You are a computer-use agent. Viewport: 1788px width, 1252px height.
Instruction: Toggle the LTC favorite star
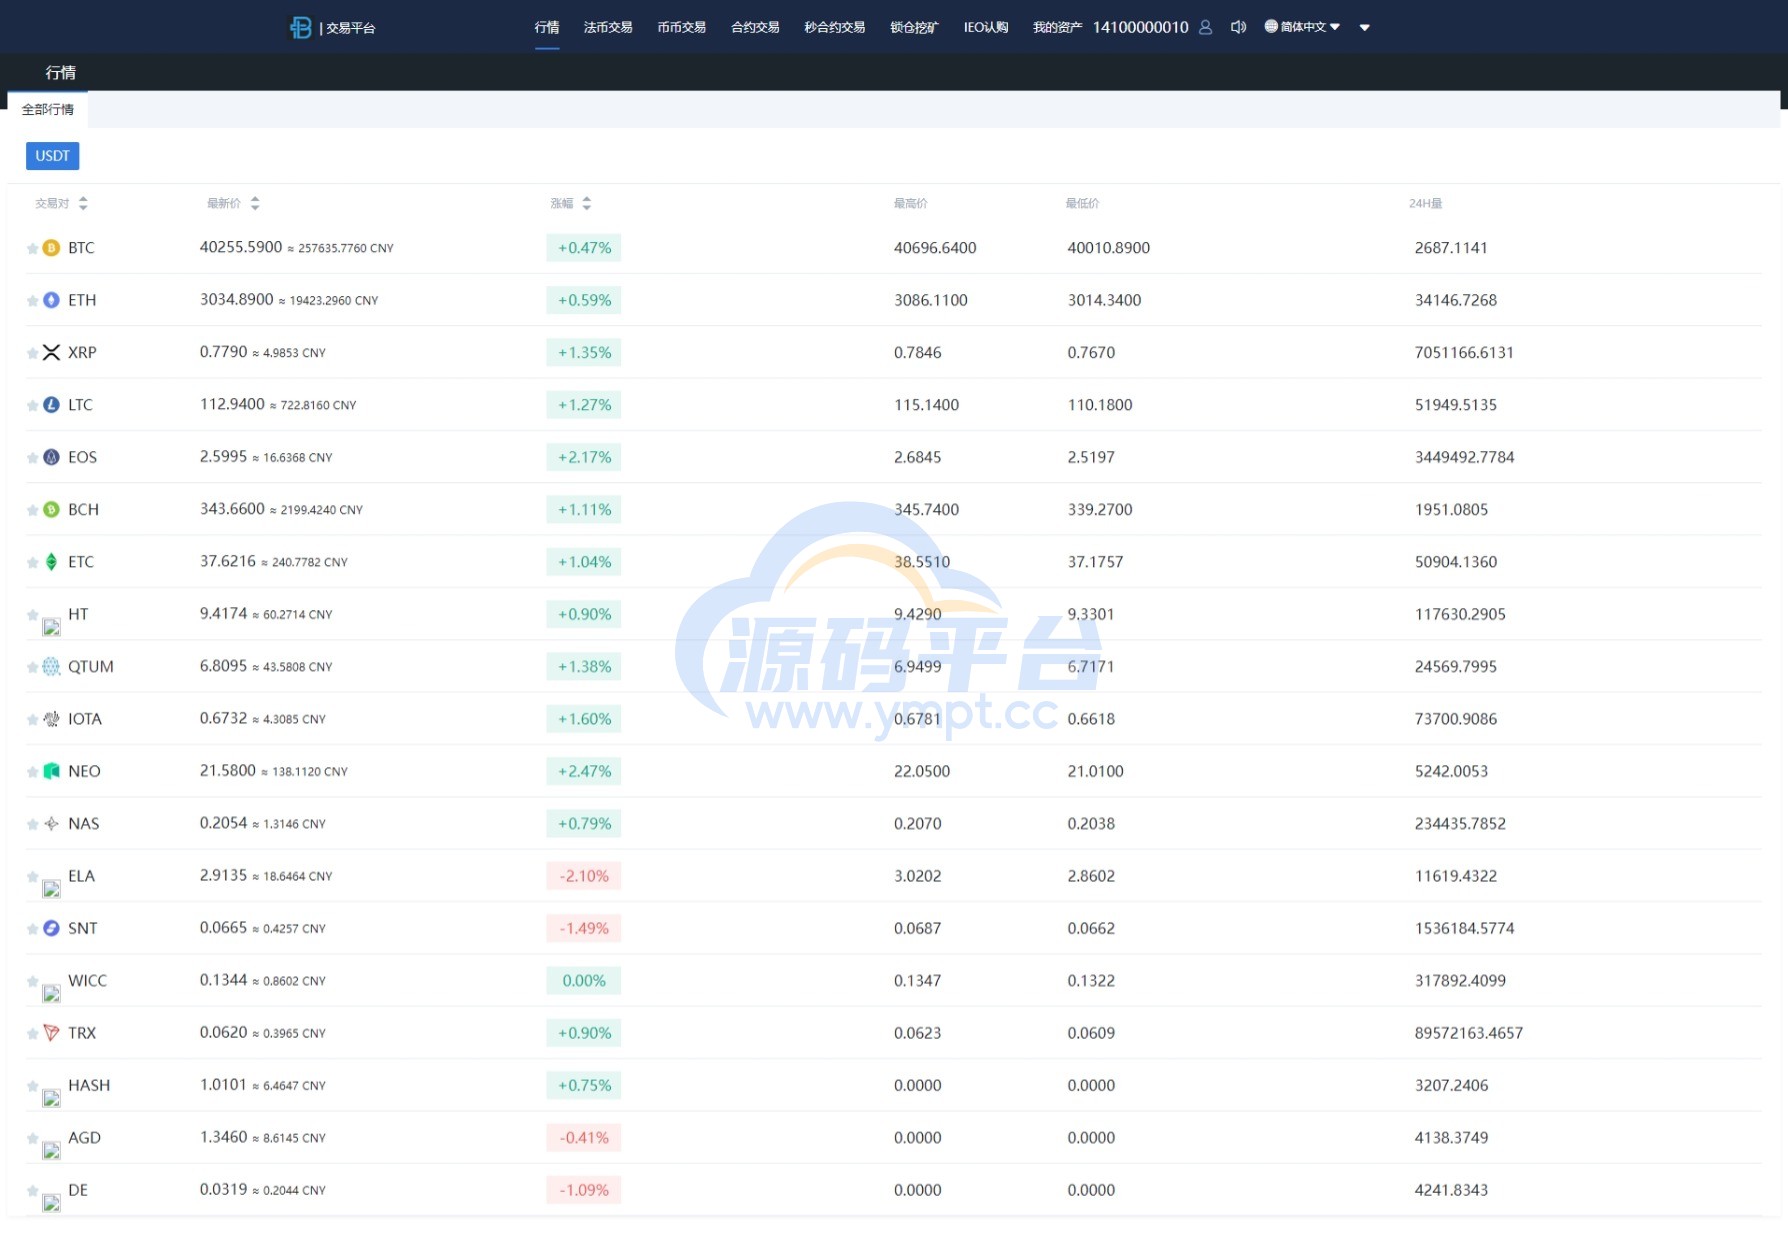pos(32,405)
